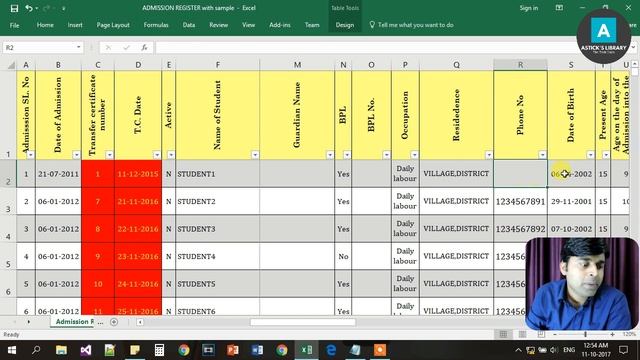640x360 pixels.
Task: Open PowerPoint from the taskbar
Action: pyautogui.click(x=233, y=350)
